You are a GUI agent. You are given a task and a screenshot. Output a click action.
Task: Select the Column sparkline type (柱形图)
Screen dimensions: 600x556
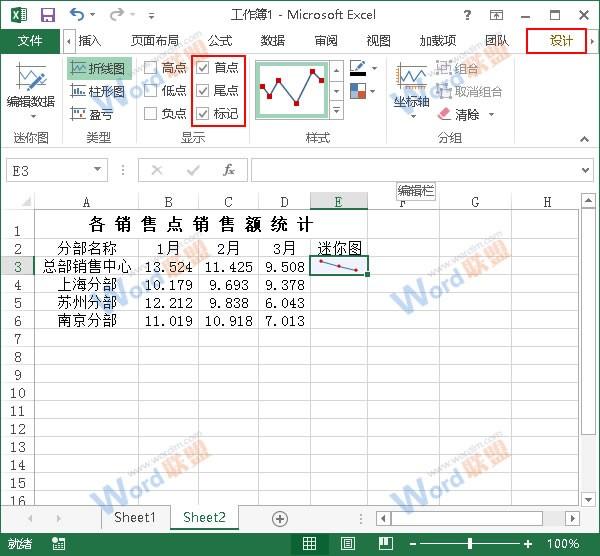tap(98, 91)
